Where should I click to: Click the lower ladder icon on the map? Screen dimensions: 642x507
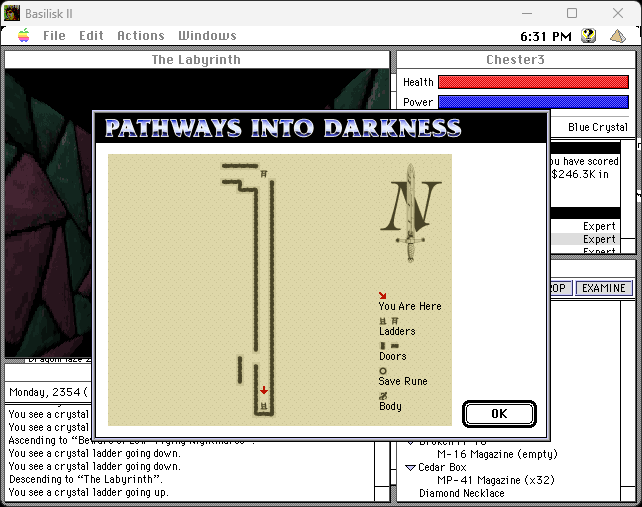coord(264,406)
